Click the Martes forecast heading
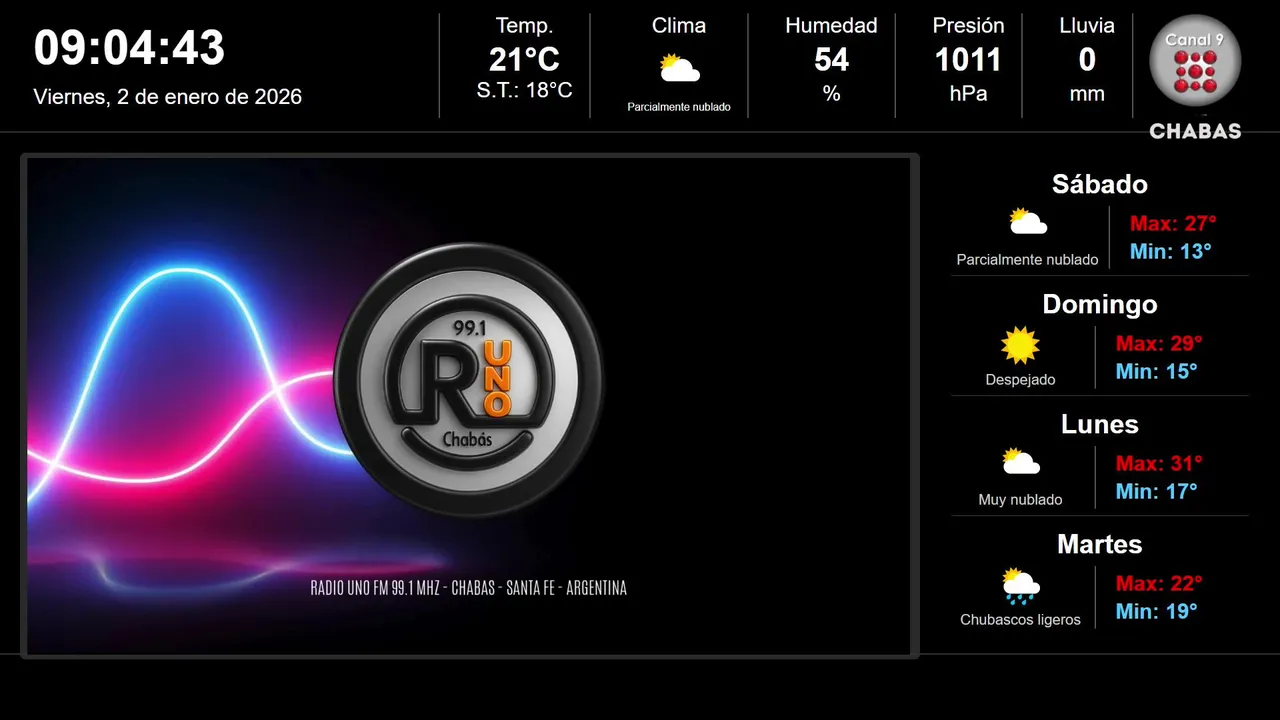The image size is (1280, 720). pyautogui.click(x=1100, y=544)
